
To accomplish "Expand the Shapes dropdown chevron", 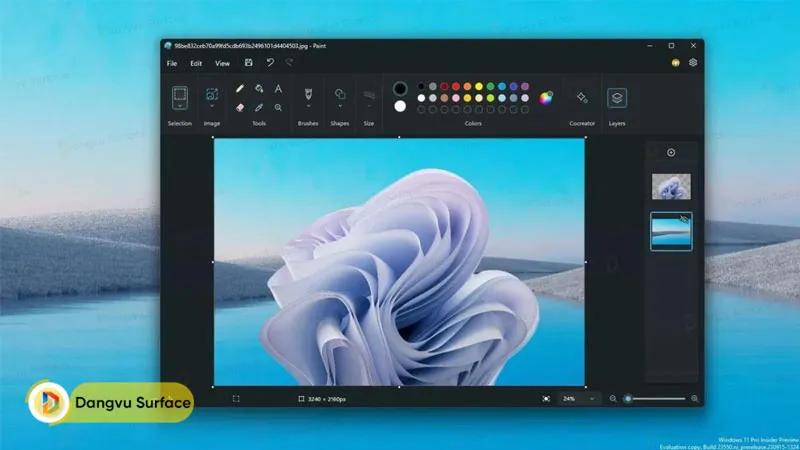I will [x=340, y=106].
